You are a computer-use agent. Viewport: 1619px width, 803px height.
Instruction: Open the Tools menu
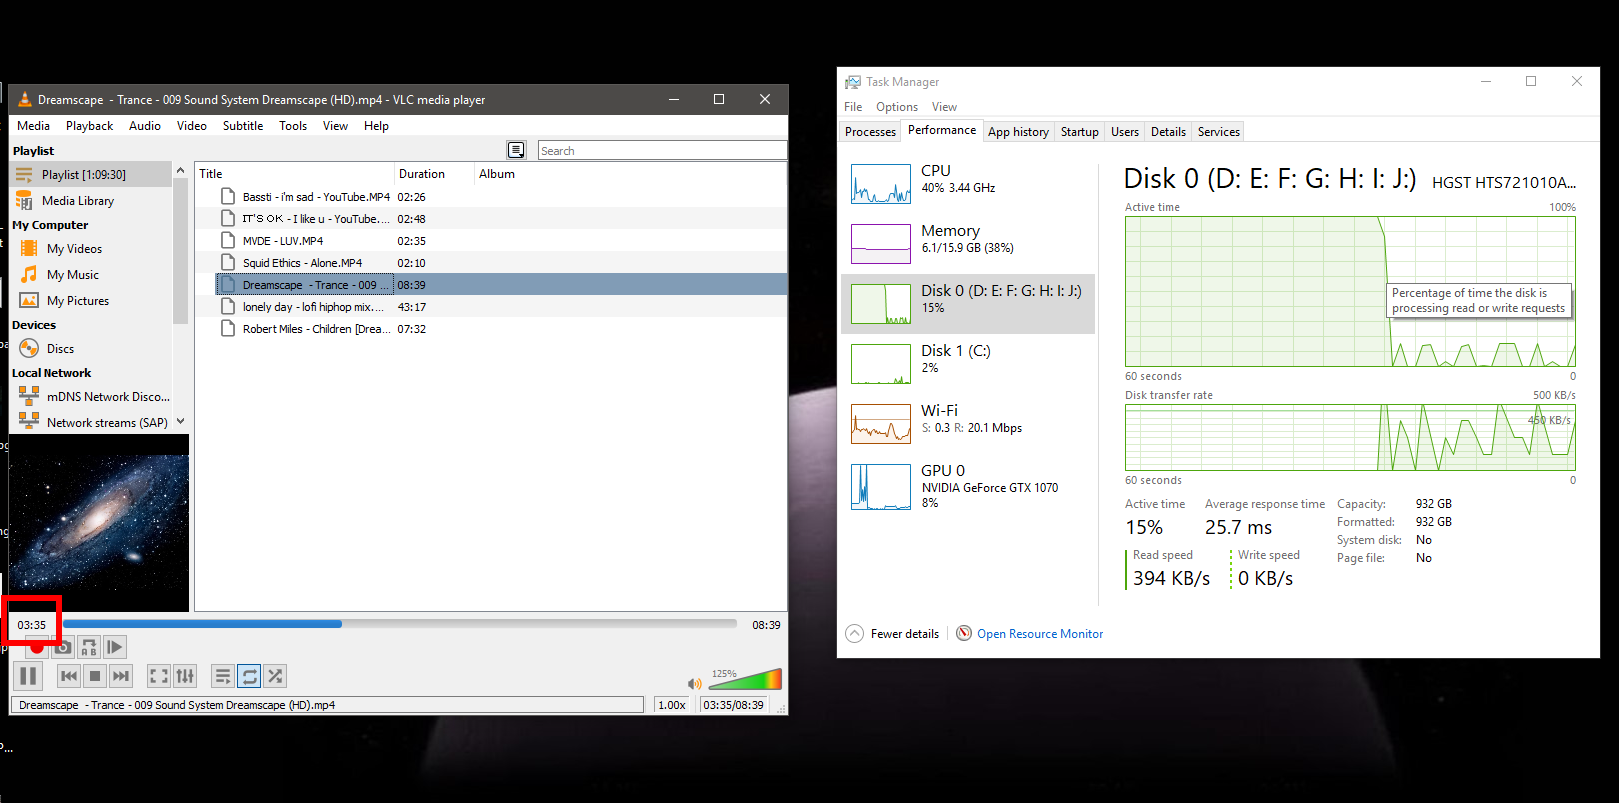293,126
